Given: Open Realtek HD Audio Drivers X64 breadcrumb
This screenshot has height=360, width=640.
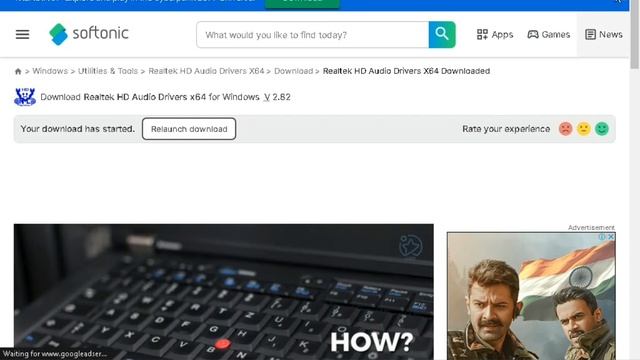Looking at the screenshot, I should click(x=206, y=71).
